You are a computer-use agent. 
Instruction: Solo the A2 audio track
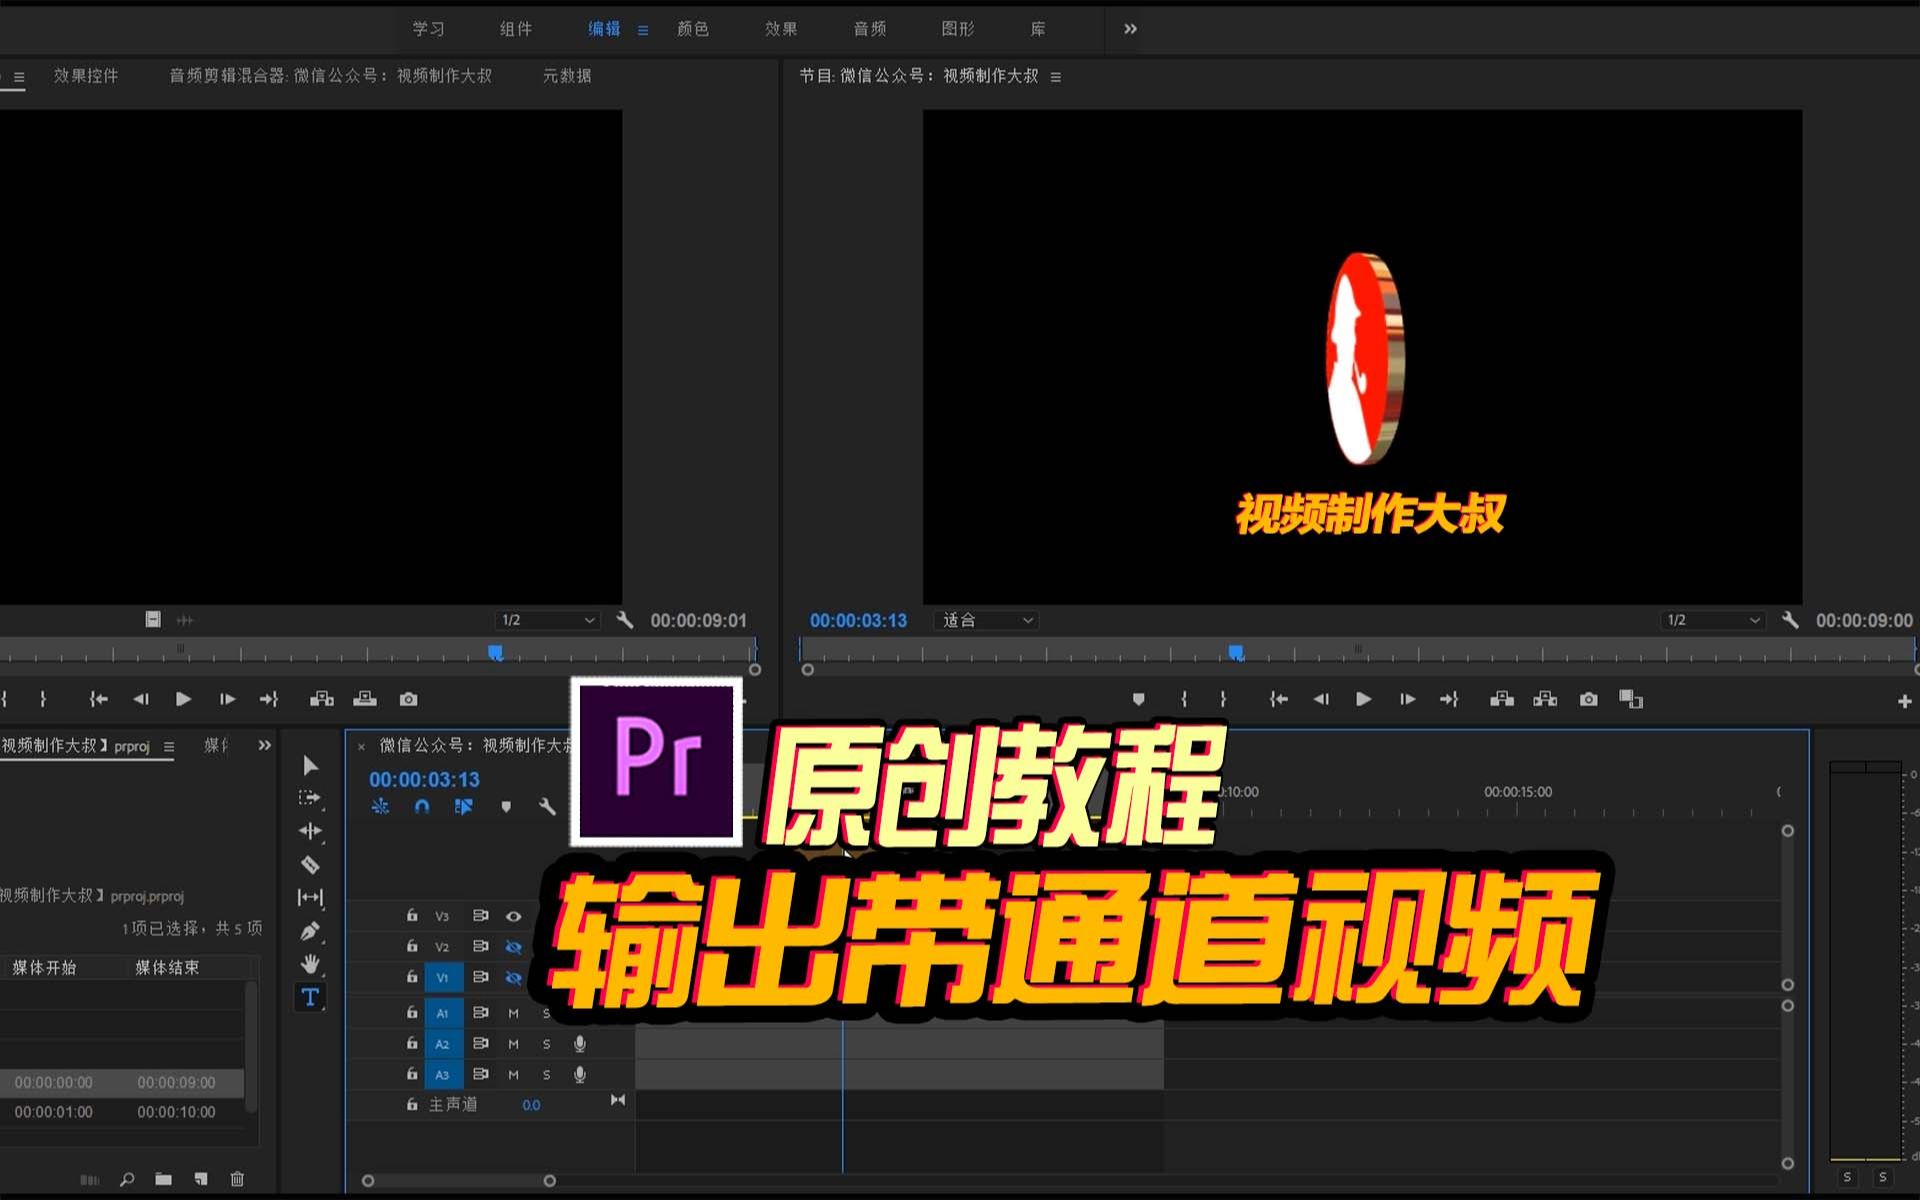[x=546, y=1044]
